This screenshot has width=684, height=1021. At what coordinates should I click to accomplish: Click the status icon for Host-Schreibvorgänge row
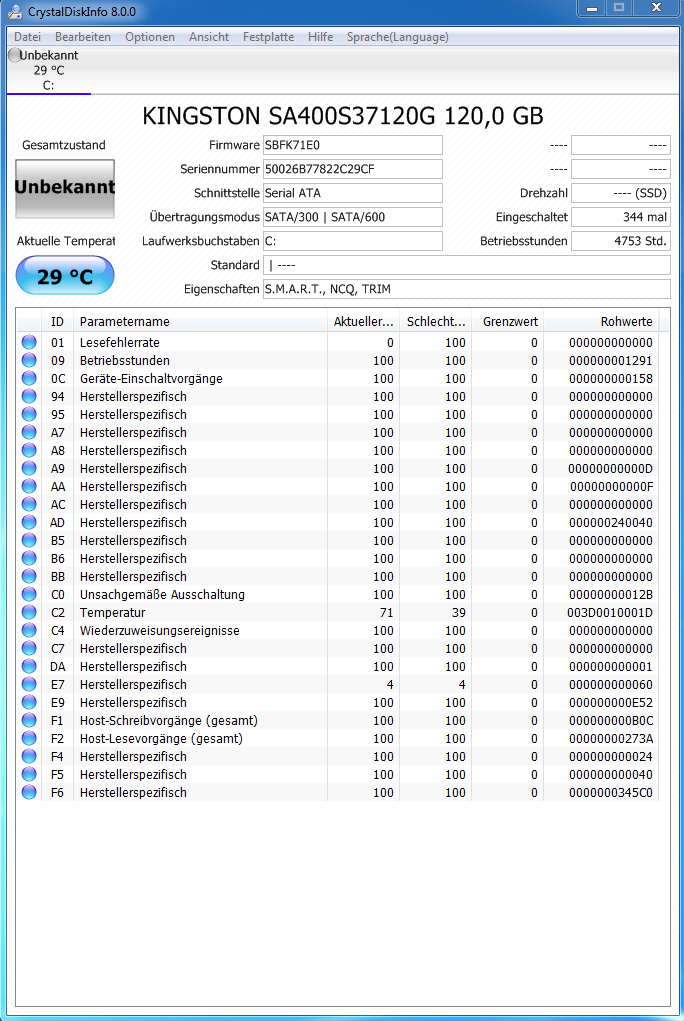[29, 721]
